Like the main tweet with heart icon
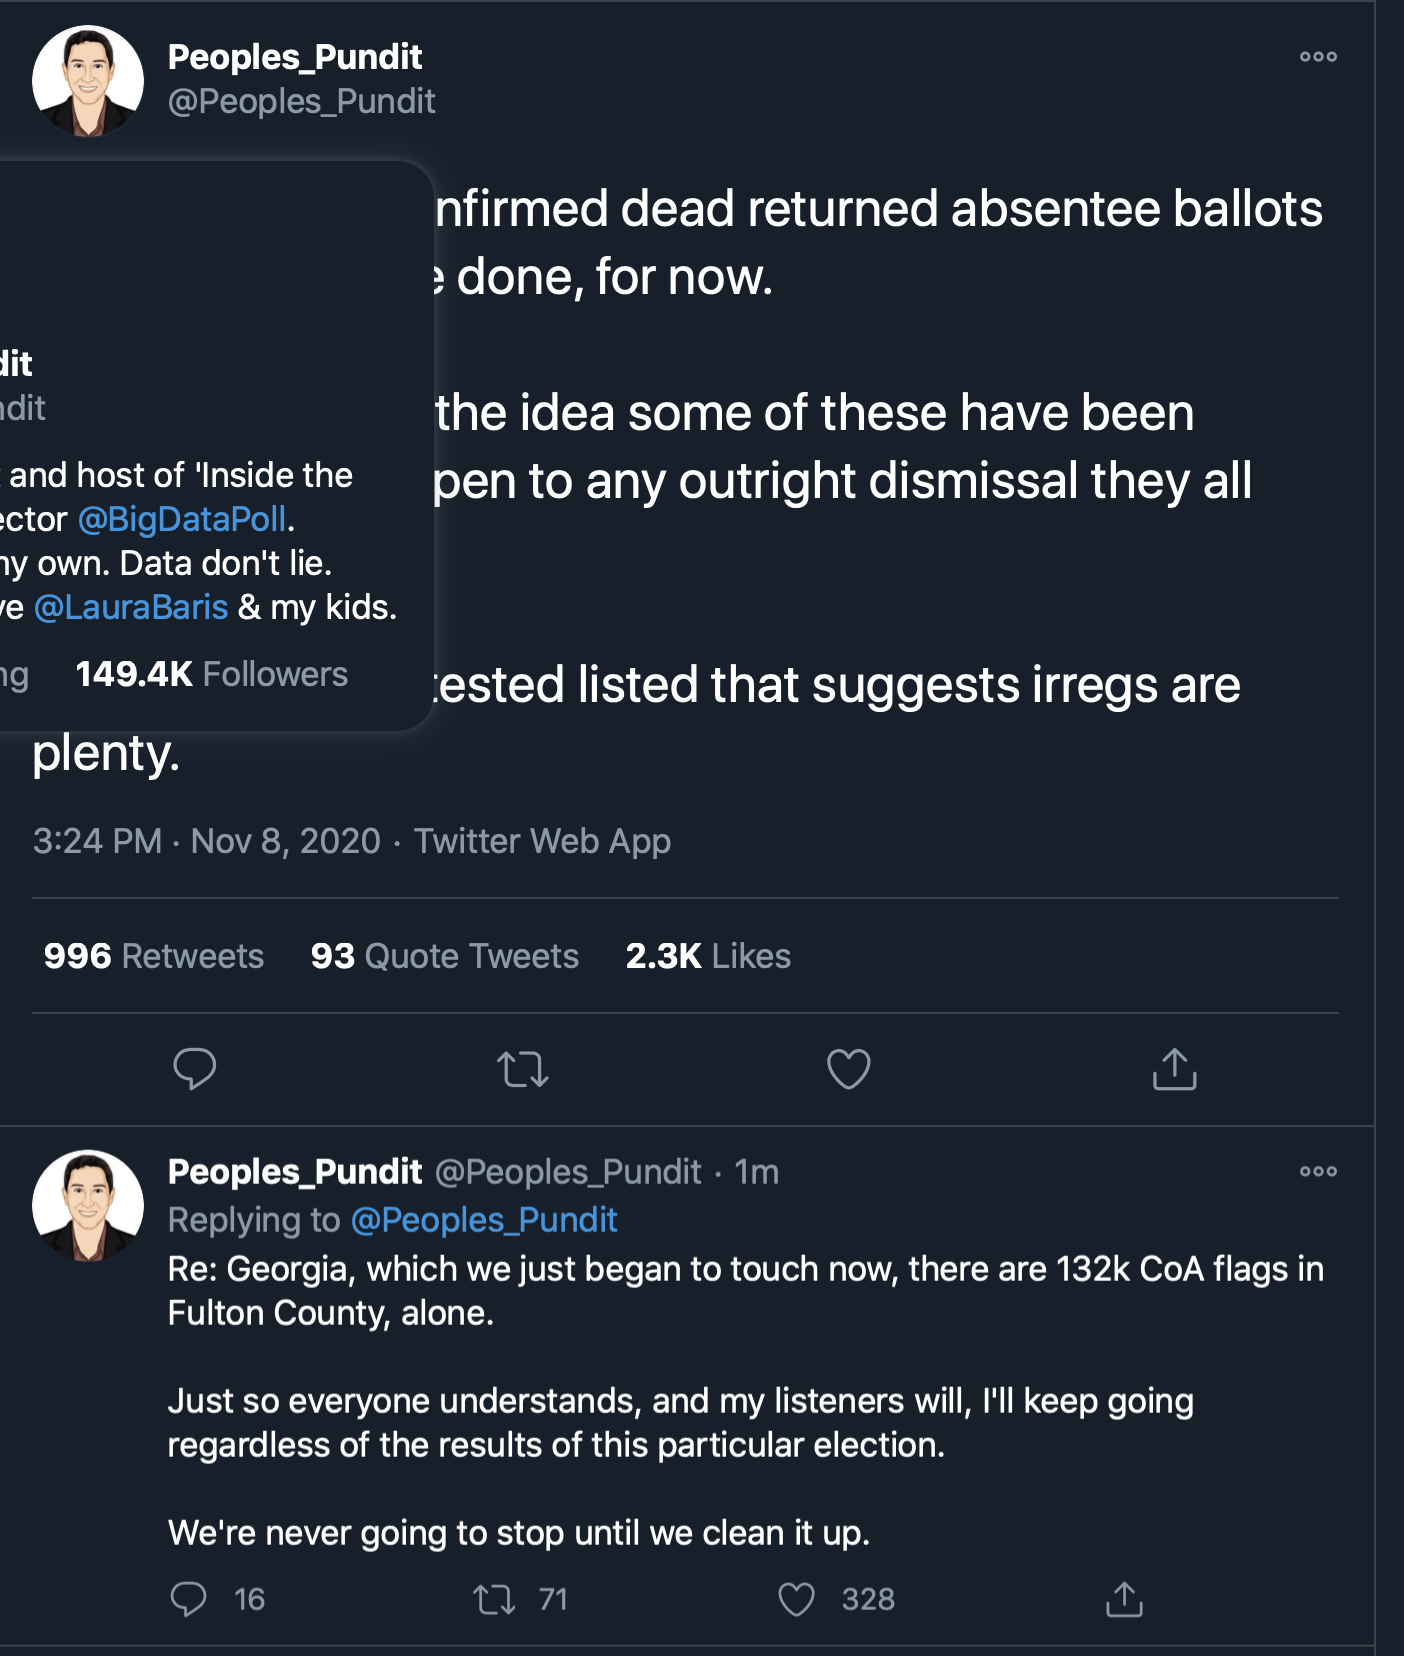 click(x=849, y=1069)
